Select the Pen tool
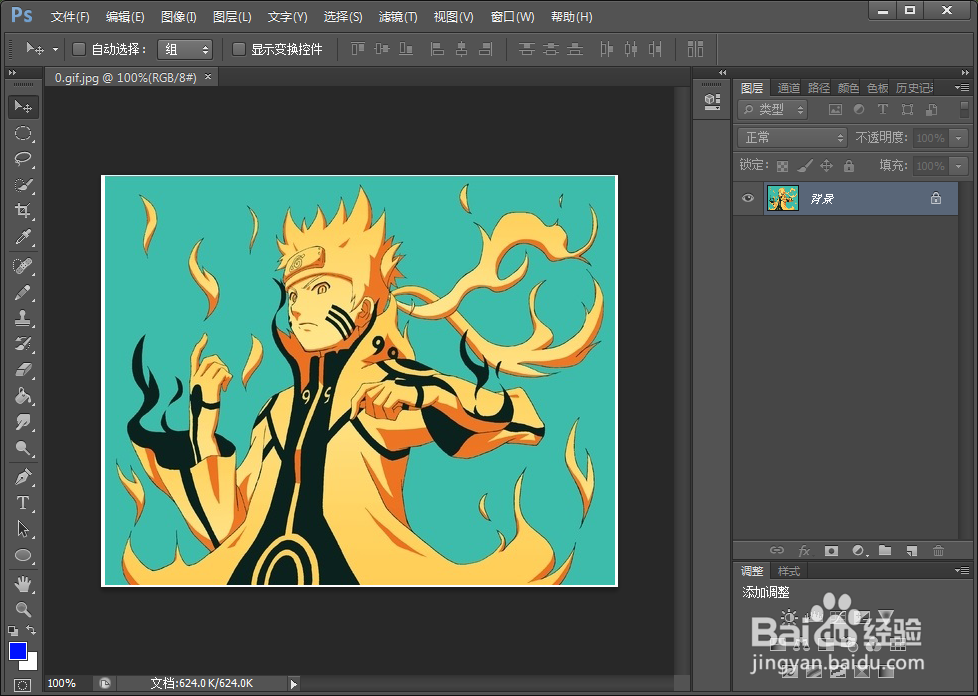Image resolution: width=978 pixels, height=696 pixels. coord(23,478)
